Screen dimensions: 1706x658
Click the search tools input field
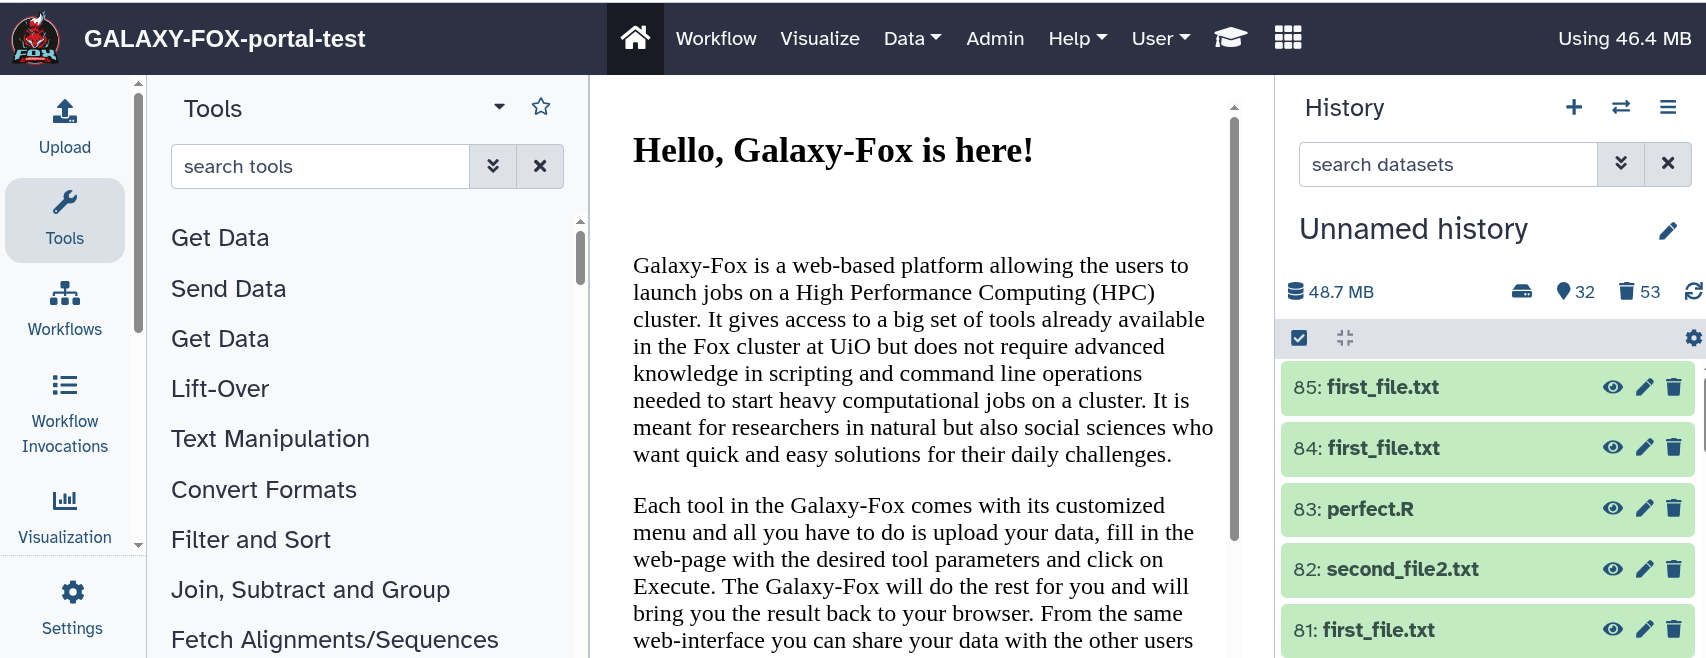tap(320, 166)
